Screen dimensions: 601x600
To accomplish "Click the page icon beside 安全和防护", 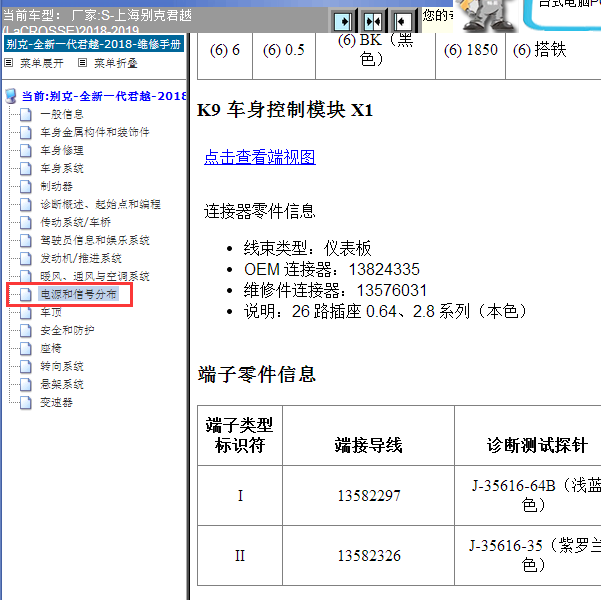I will [x=26, y=330].
